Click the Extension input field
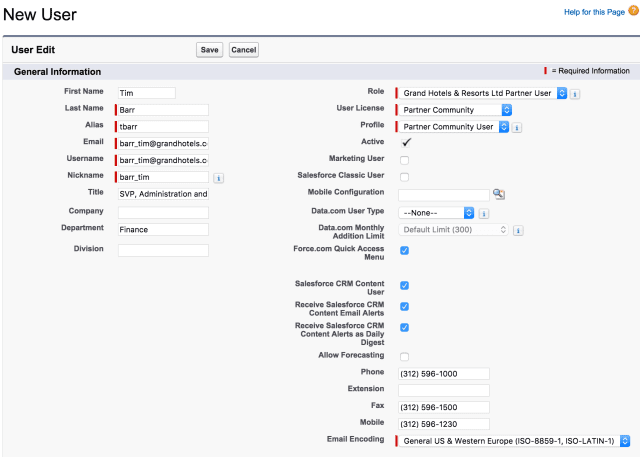Viewport: 640px width, 457px height. click(x=443, y=390)
